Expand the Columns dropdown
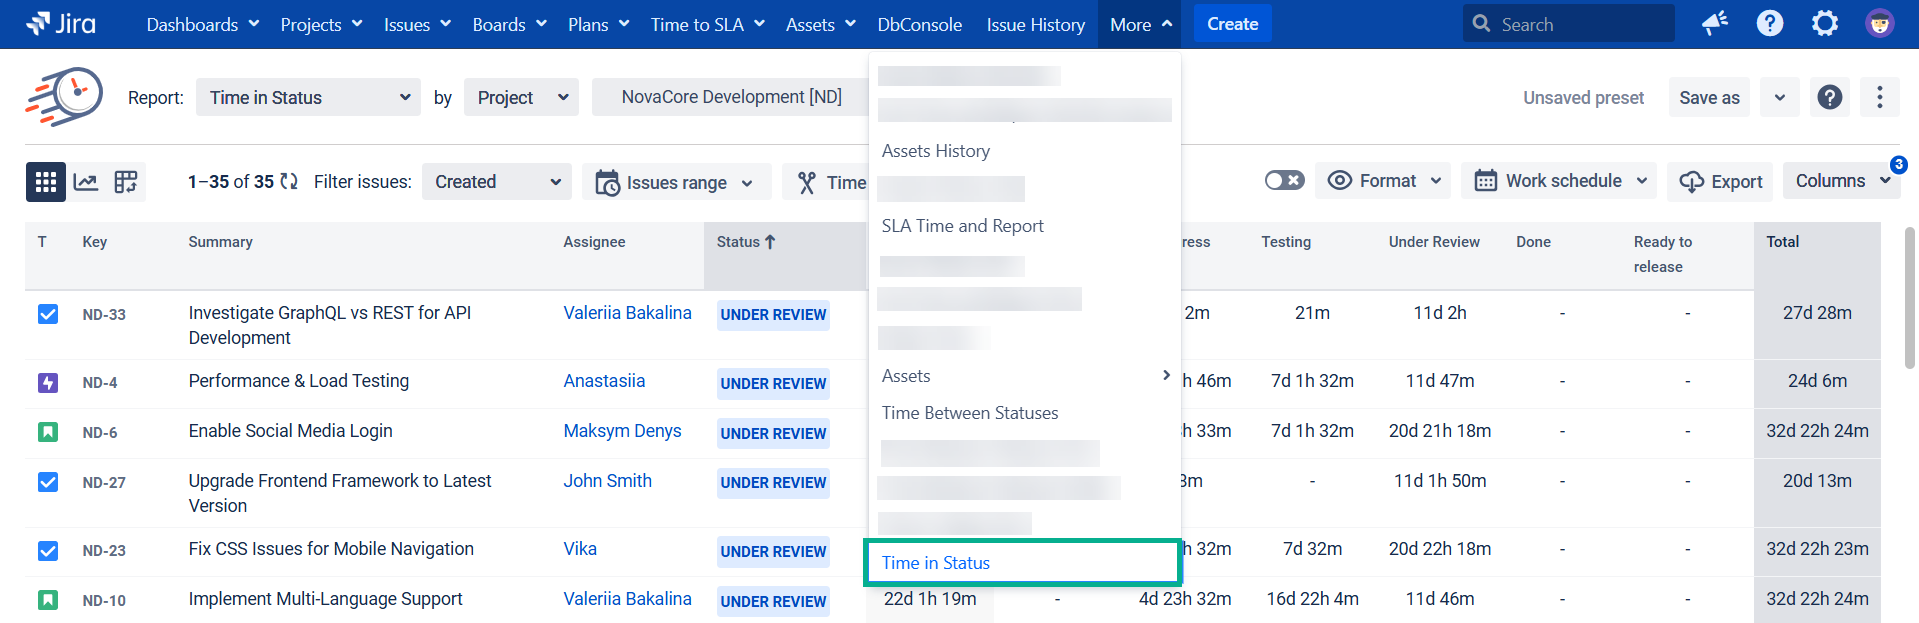Screen dimensions: 1919x623 click(1841, 181)
